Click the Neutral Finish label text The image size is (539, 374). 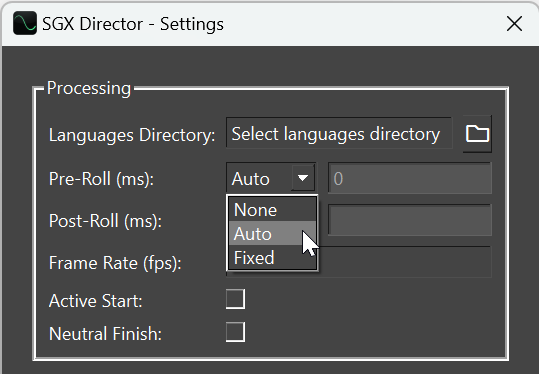pyautogui.click(x=105, y=334)
